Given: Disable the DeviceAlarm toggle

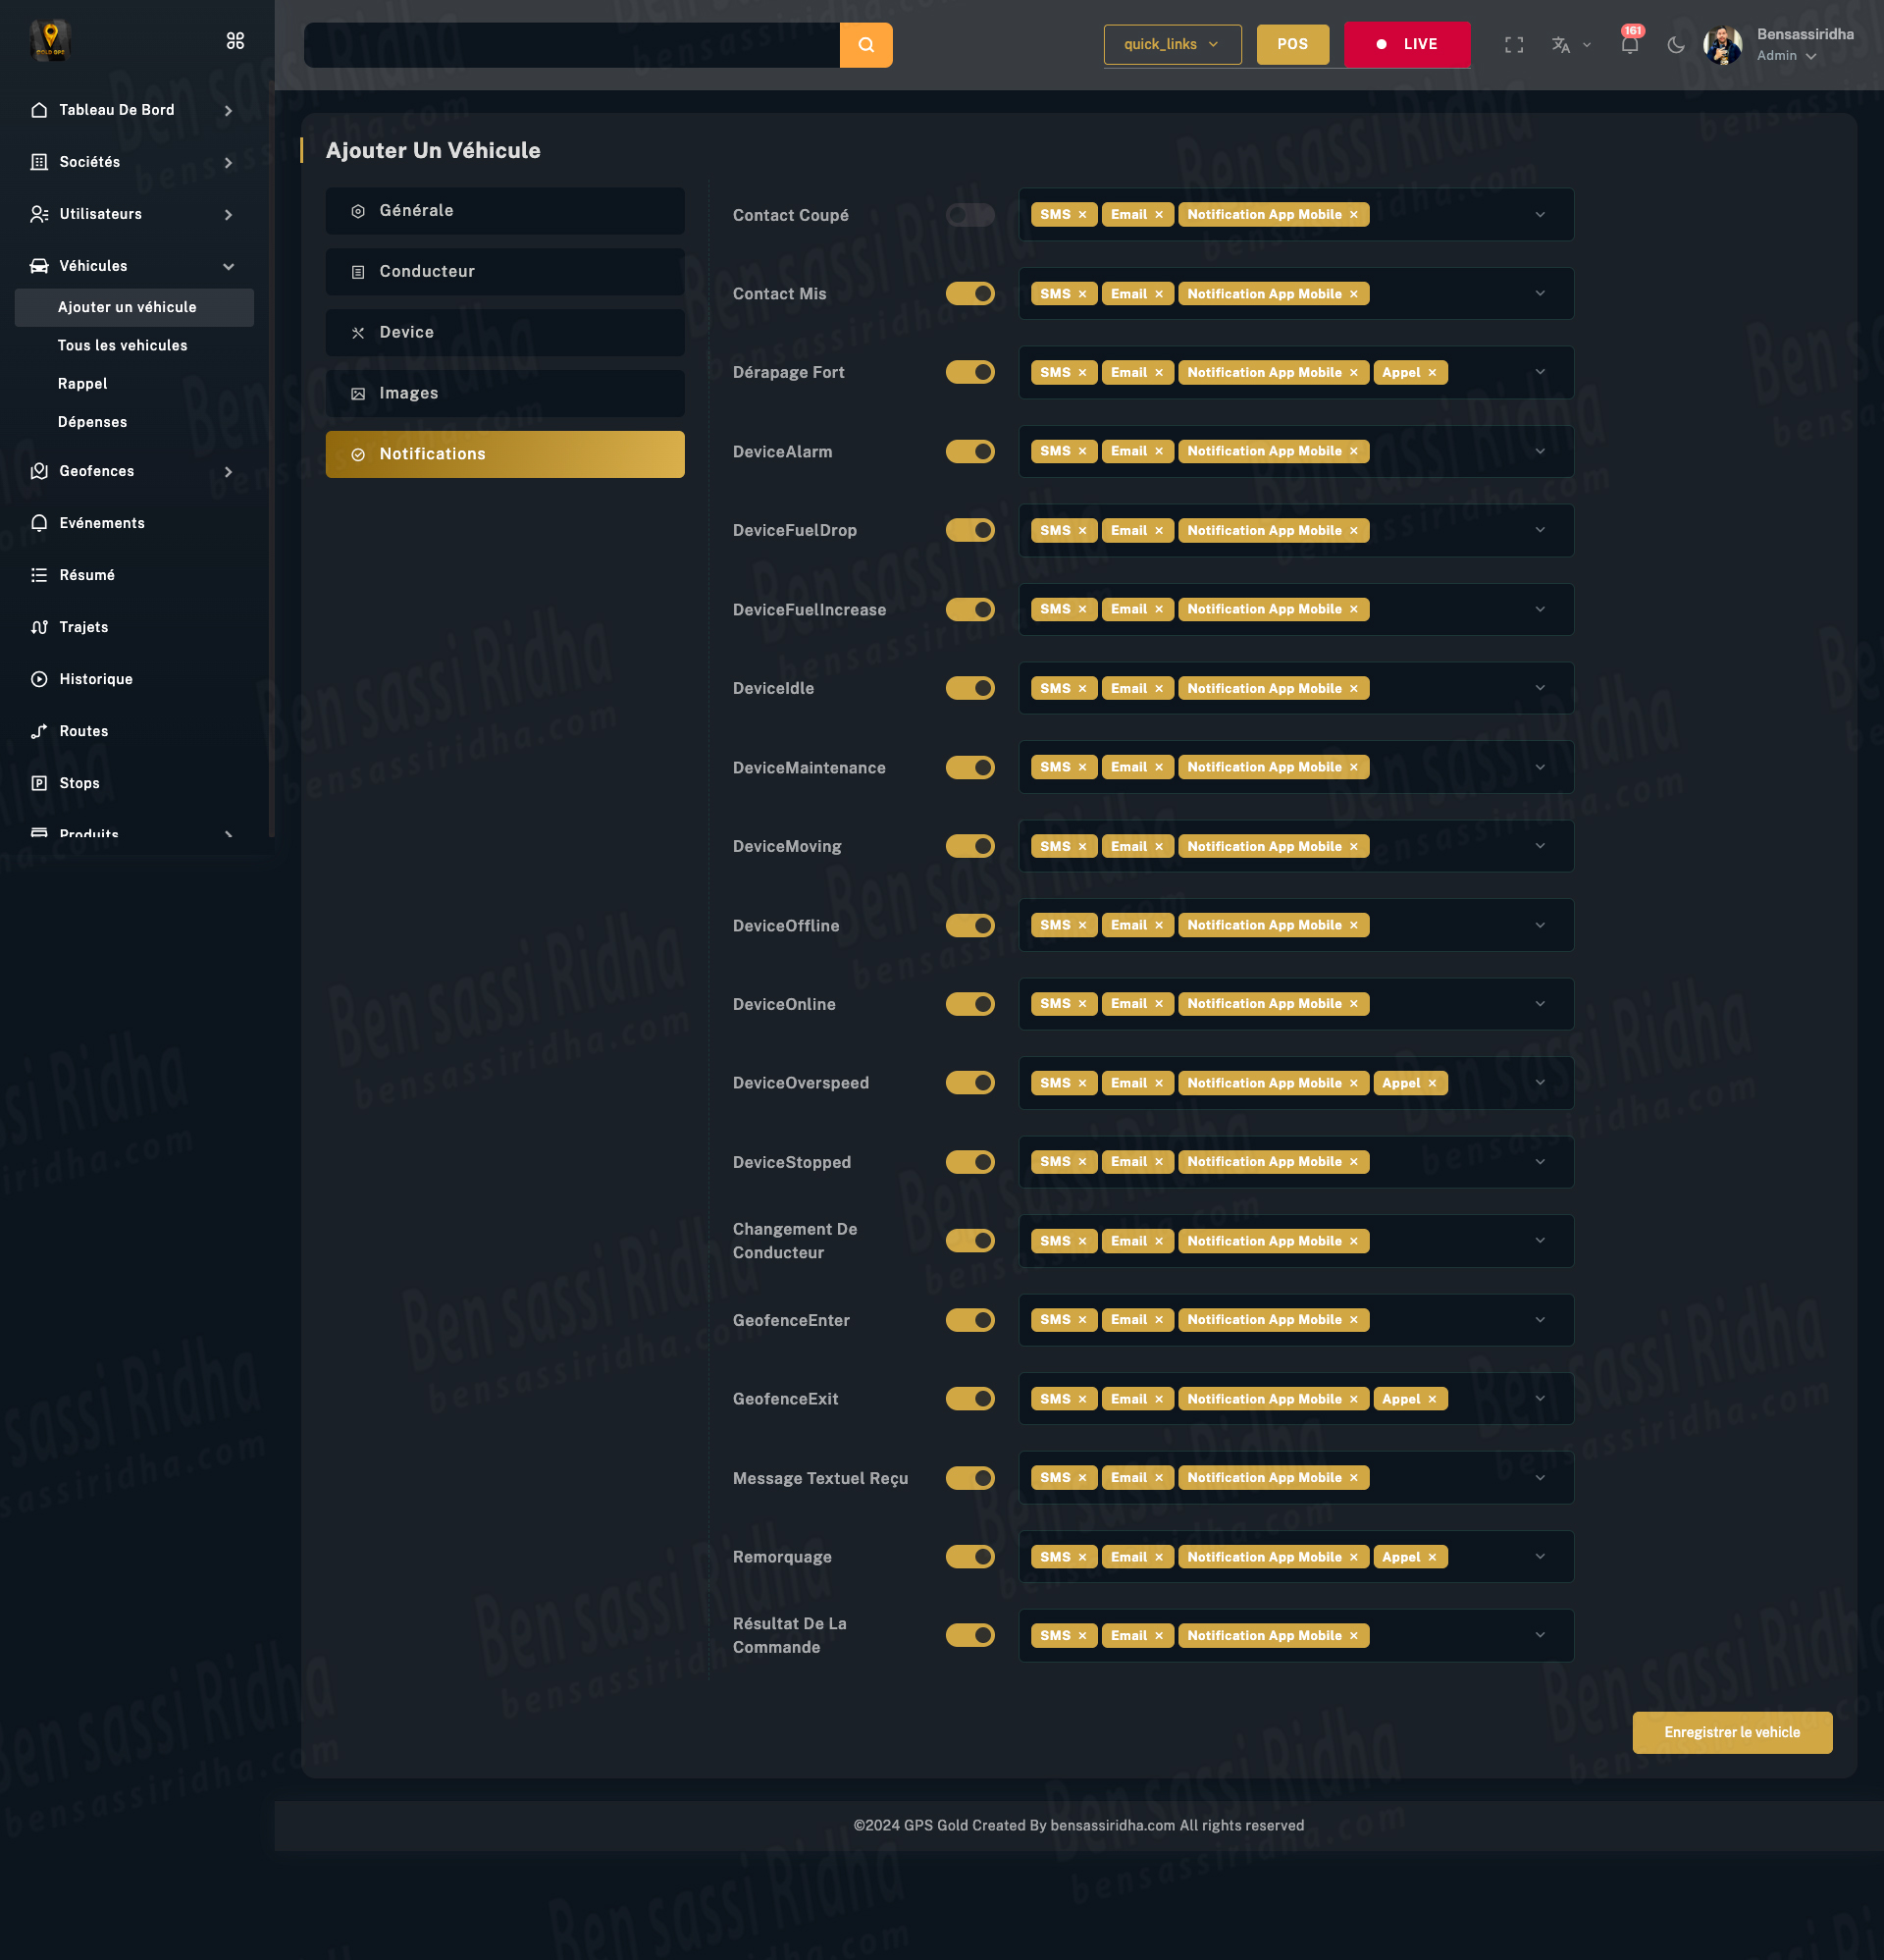Looking at the screenshot, I should [x=969, y=452].
